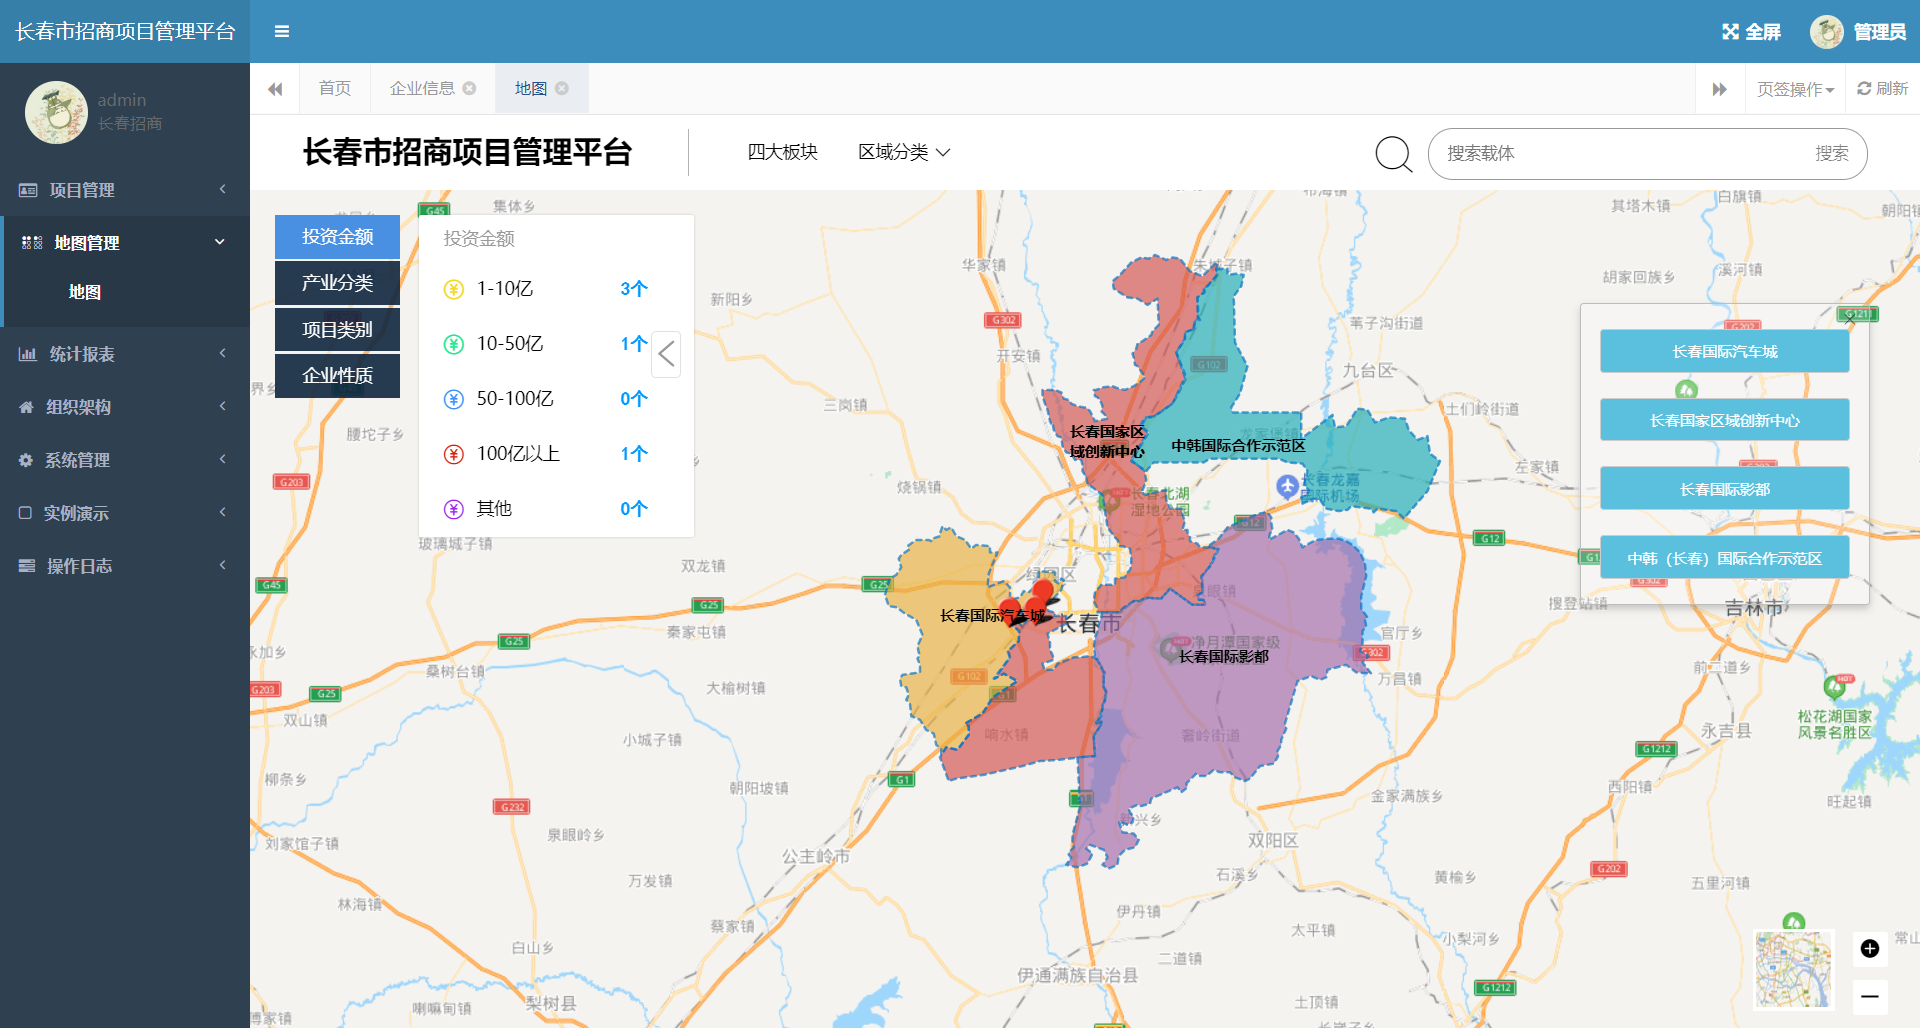The width and height of the screenshot is (1920, 1028).
Task: Expand the 统计报表 sidebar menu
Action: click(222, 353)
